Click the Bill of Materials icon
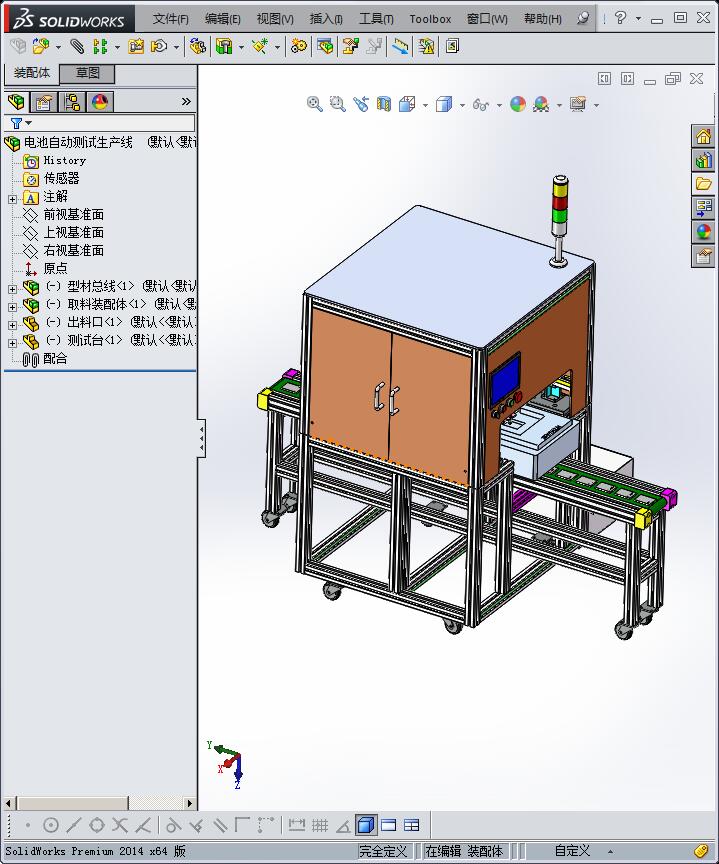Screen dimensions: 719x864 click(x=325, y=46)
